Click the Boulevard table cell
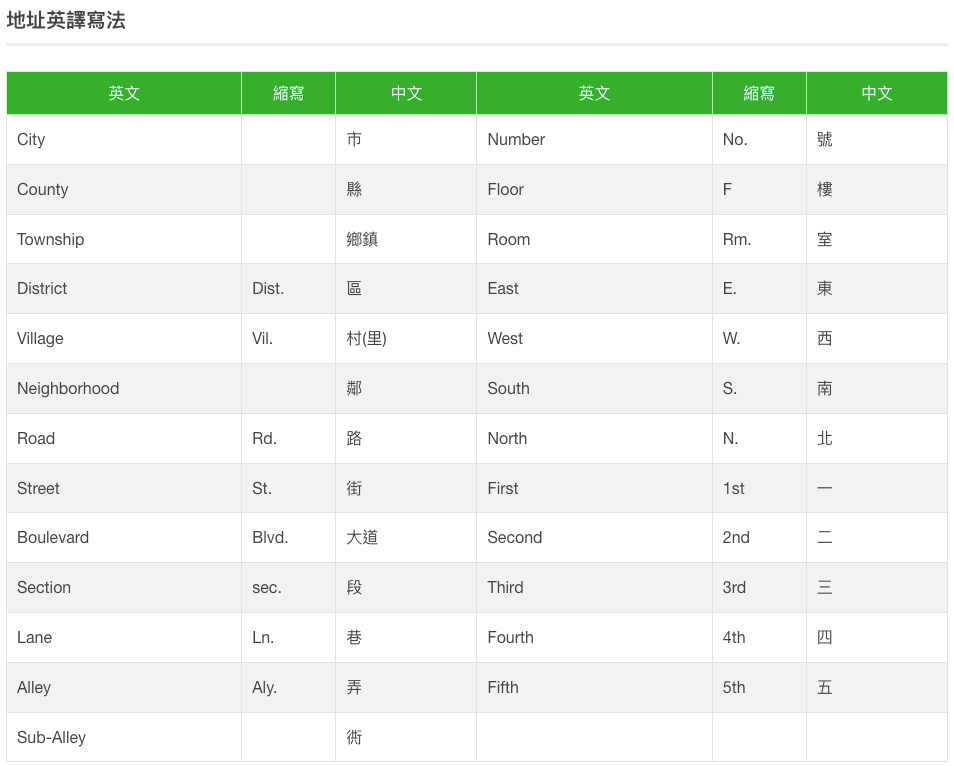The width and height of the screenshot is (954, 766). coord(53,537)
